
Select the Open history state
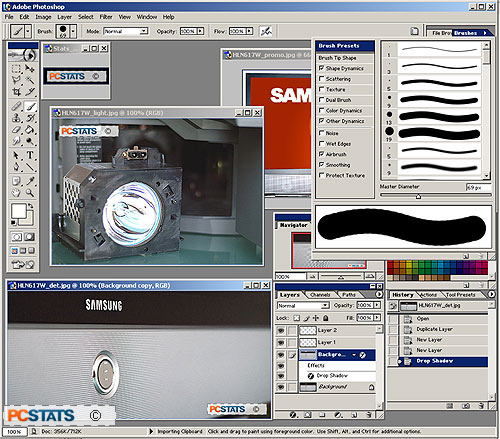[438, 319]
